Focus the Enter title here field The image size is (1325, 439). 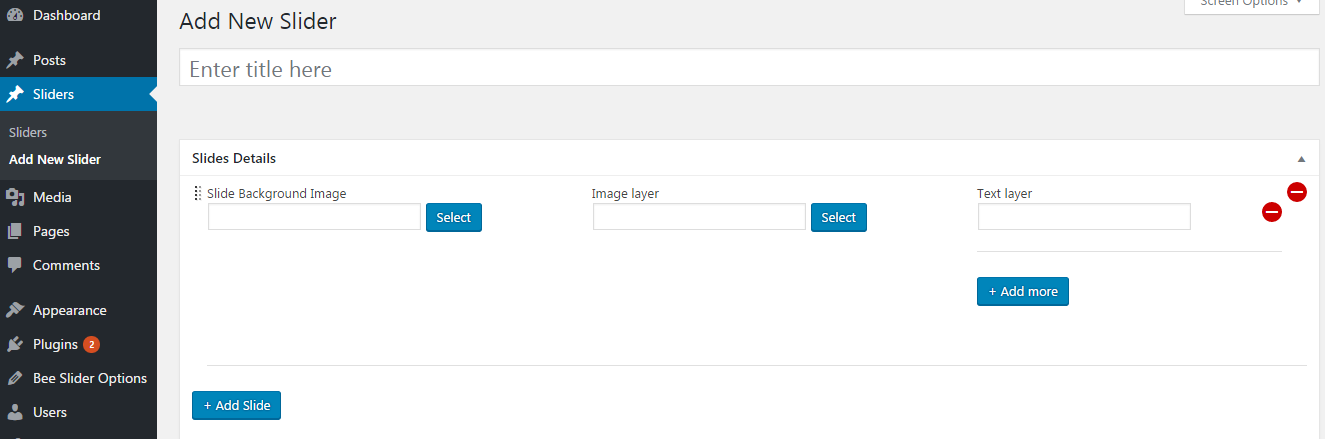point(748,69)
